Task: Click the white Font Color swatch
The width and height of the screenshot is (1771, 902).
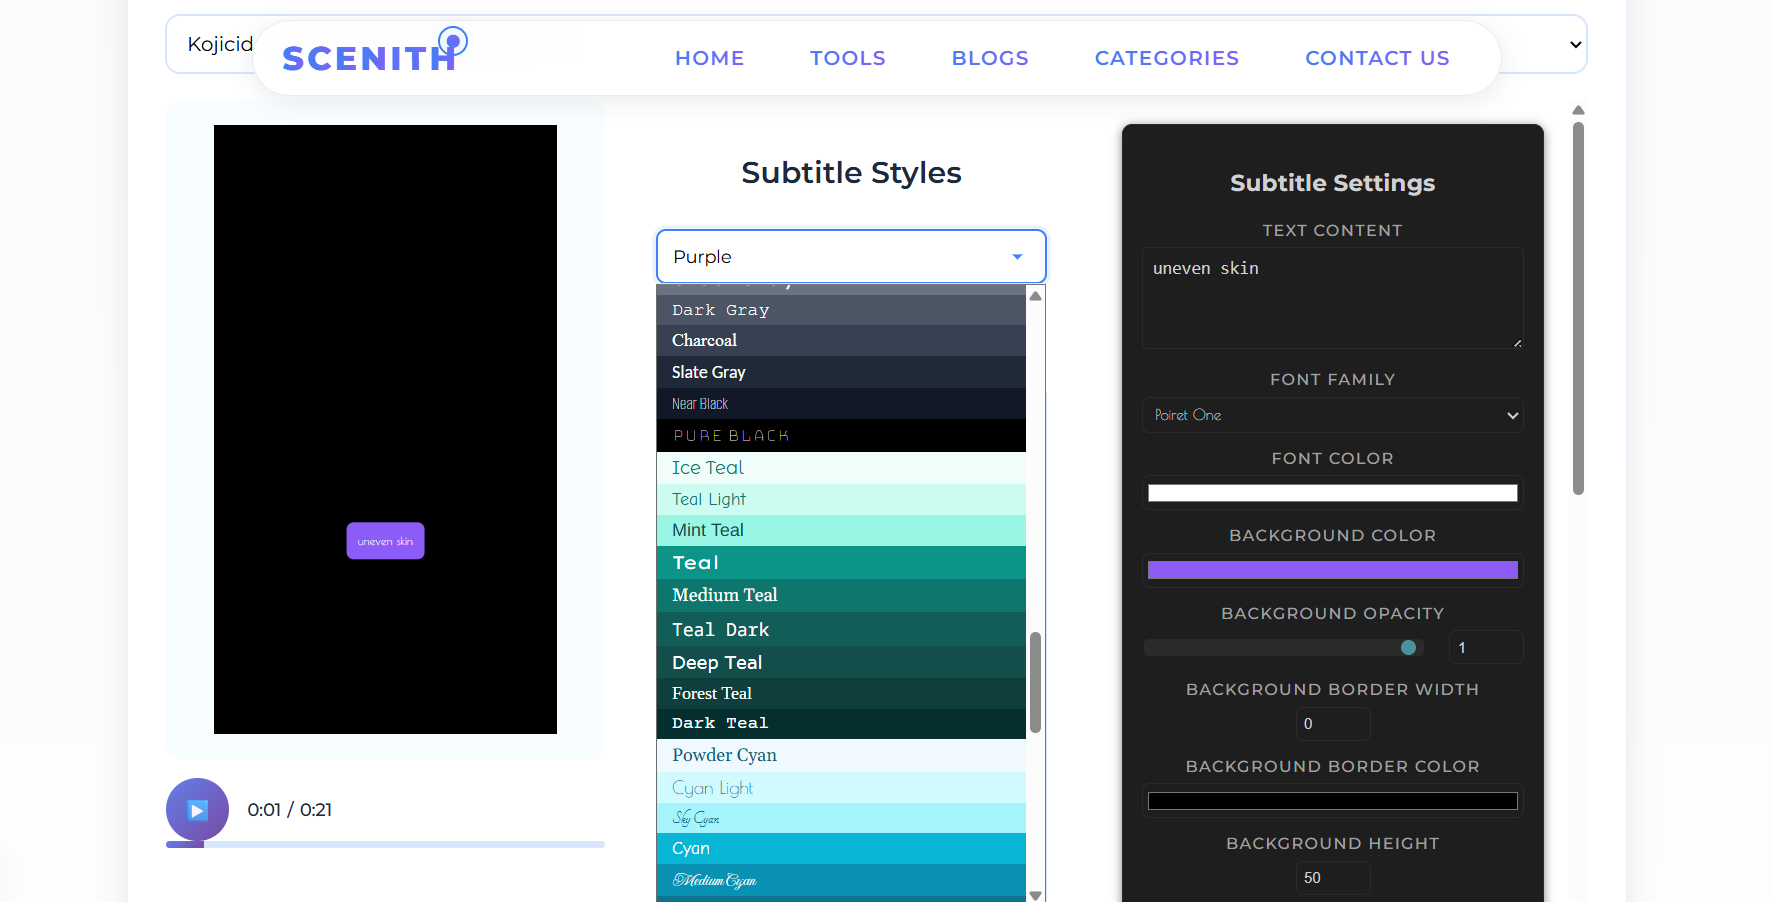Action: point(1332,492)
